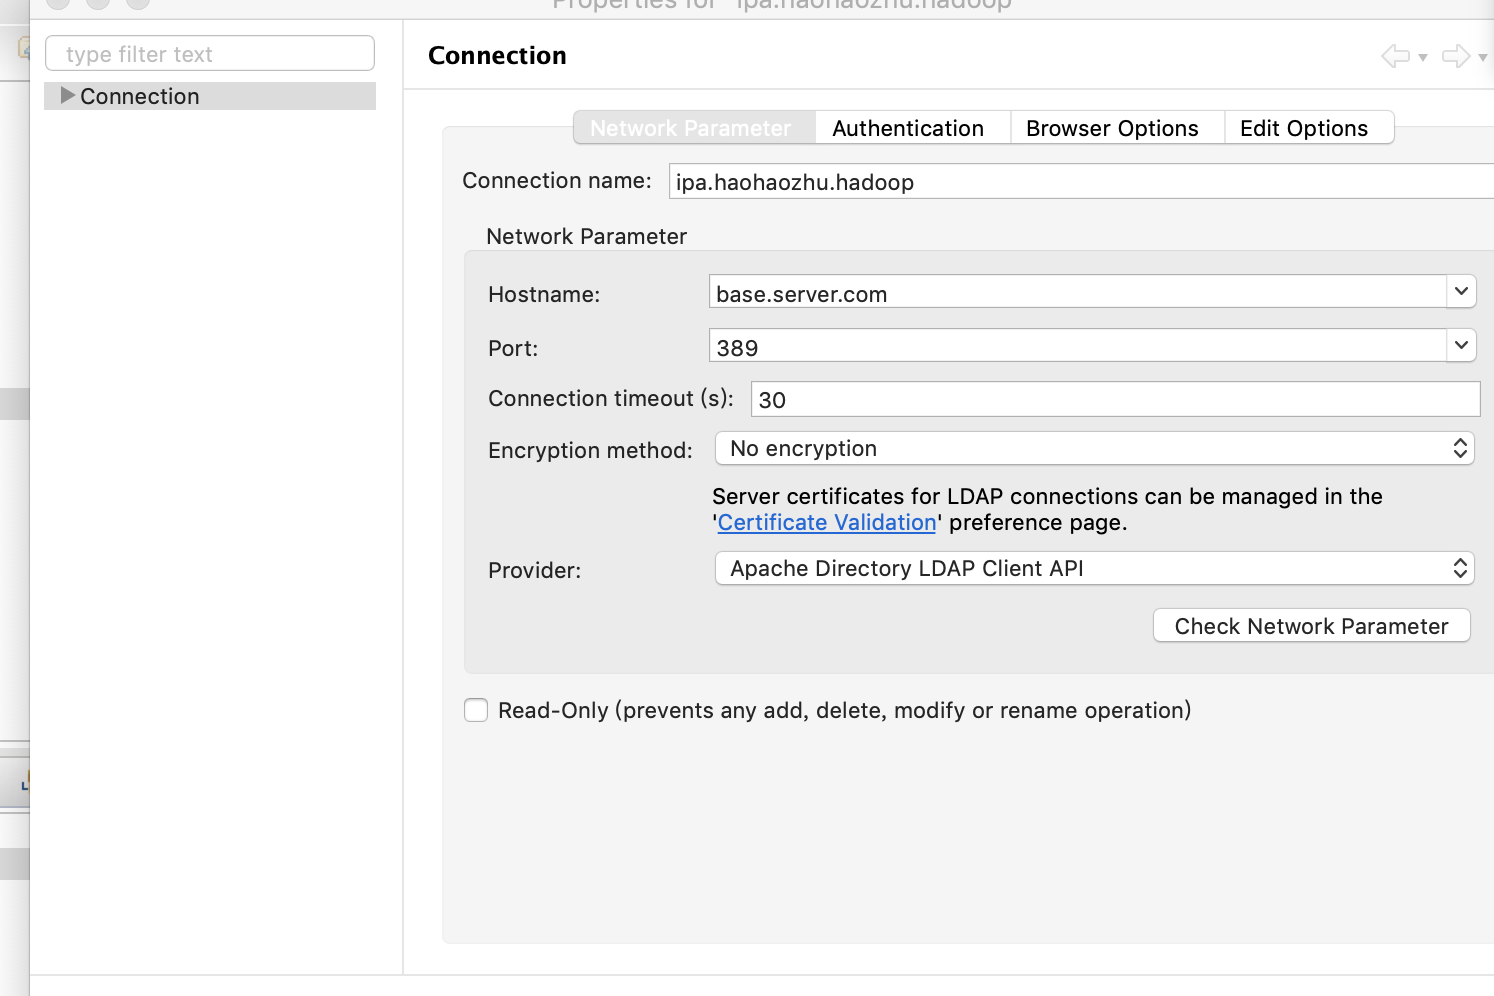Switch to the Authentication tab
1494x996 pixels.
coord(908,127)
